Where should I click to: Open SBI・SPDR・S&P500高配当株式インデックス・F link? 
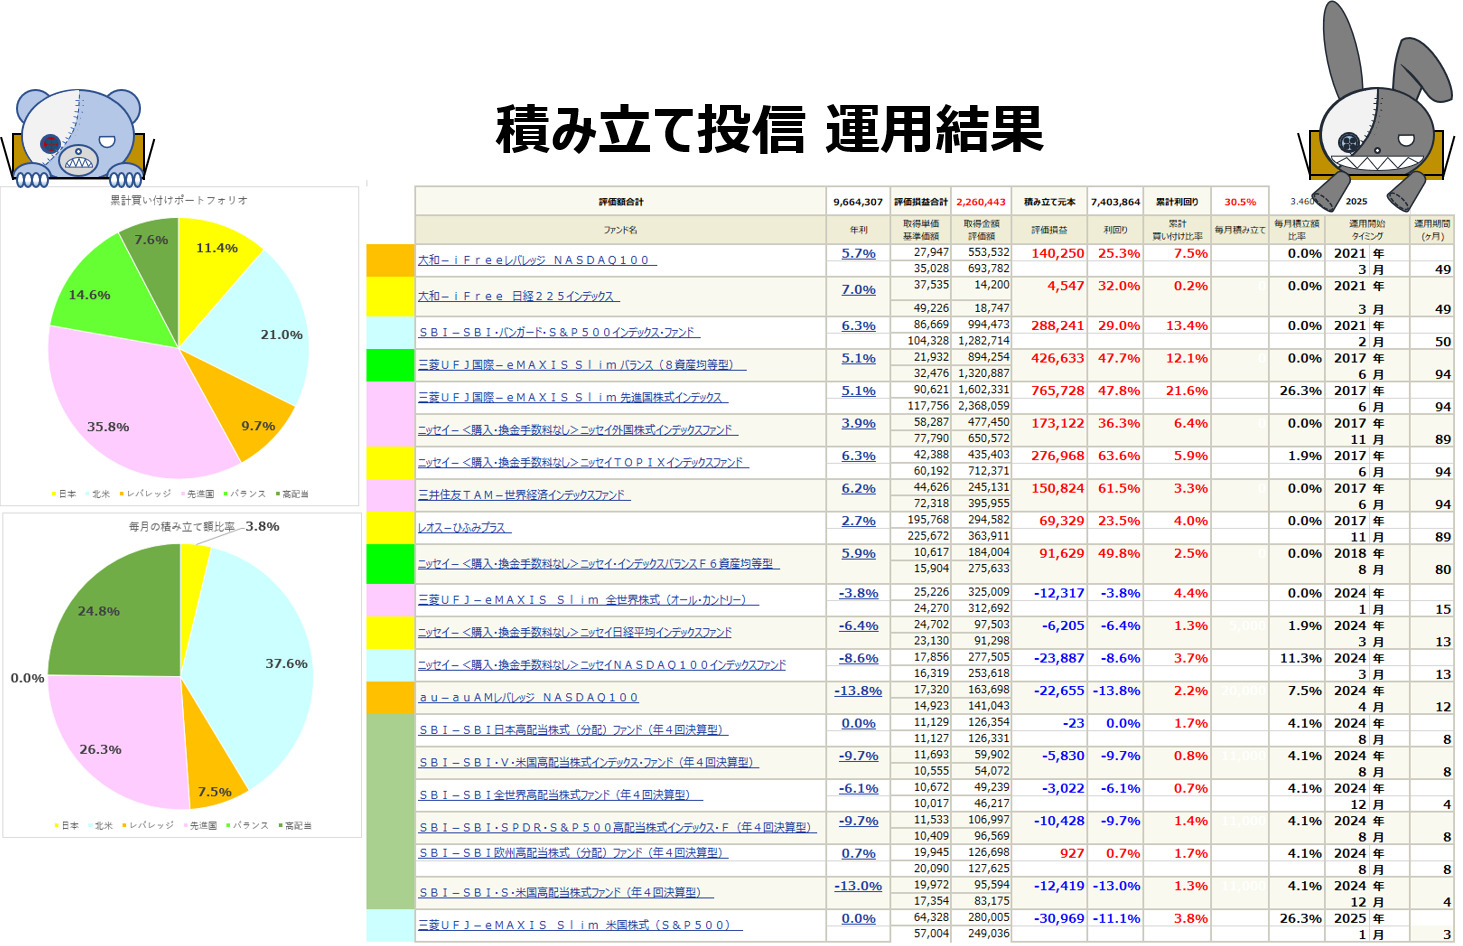(616, 827)
